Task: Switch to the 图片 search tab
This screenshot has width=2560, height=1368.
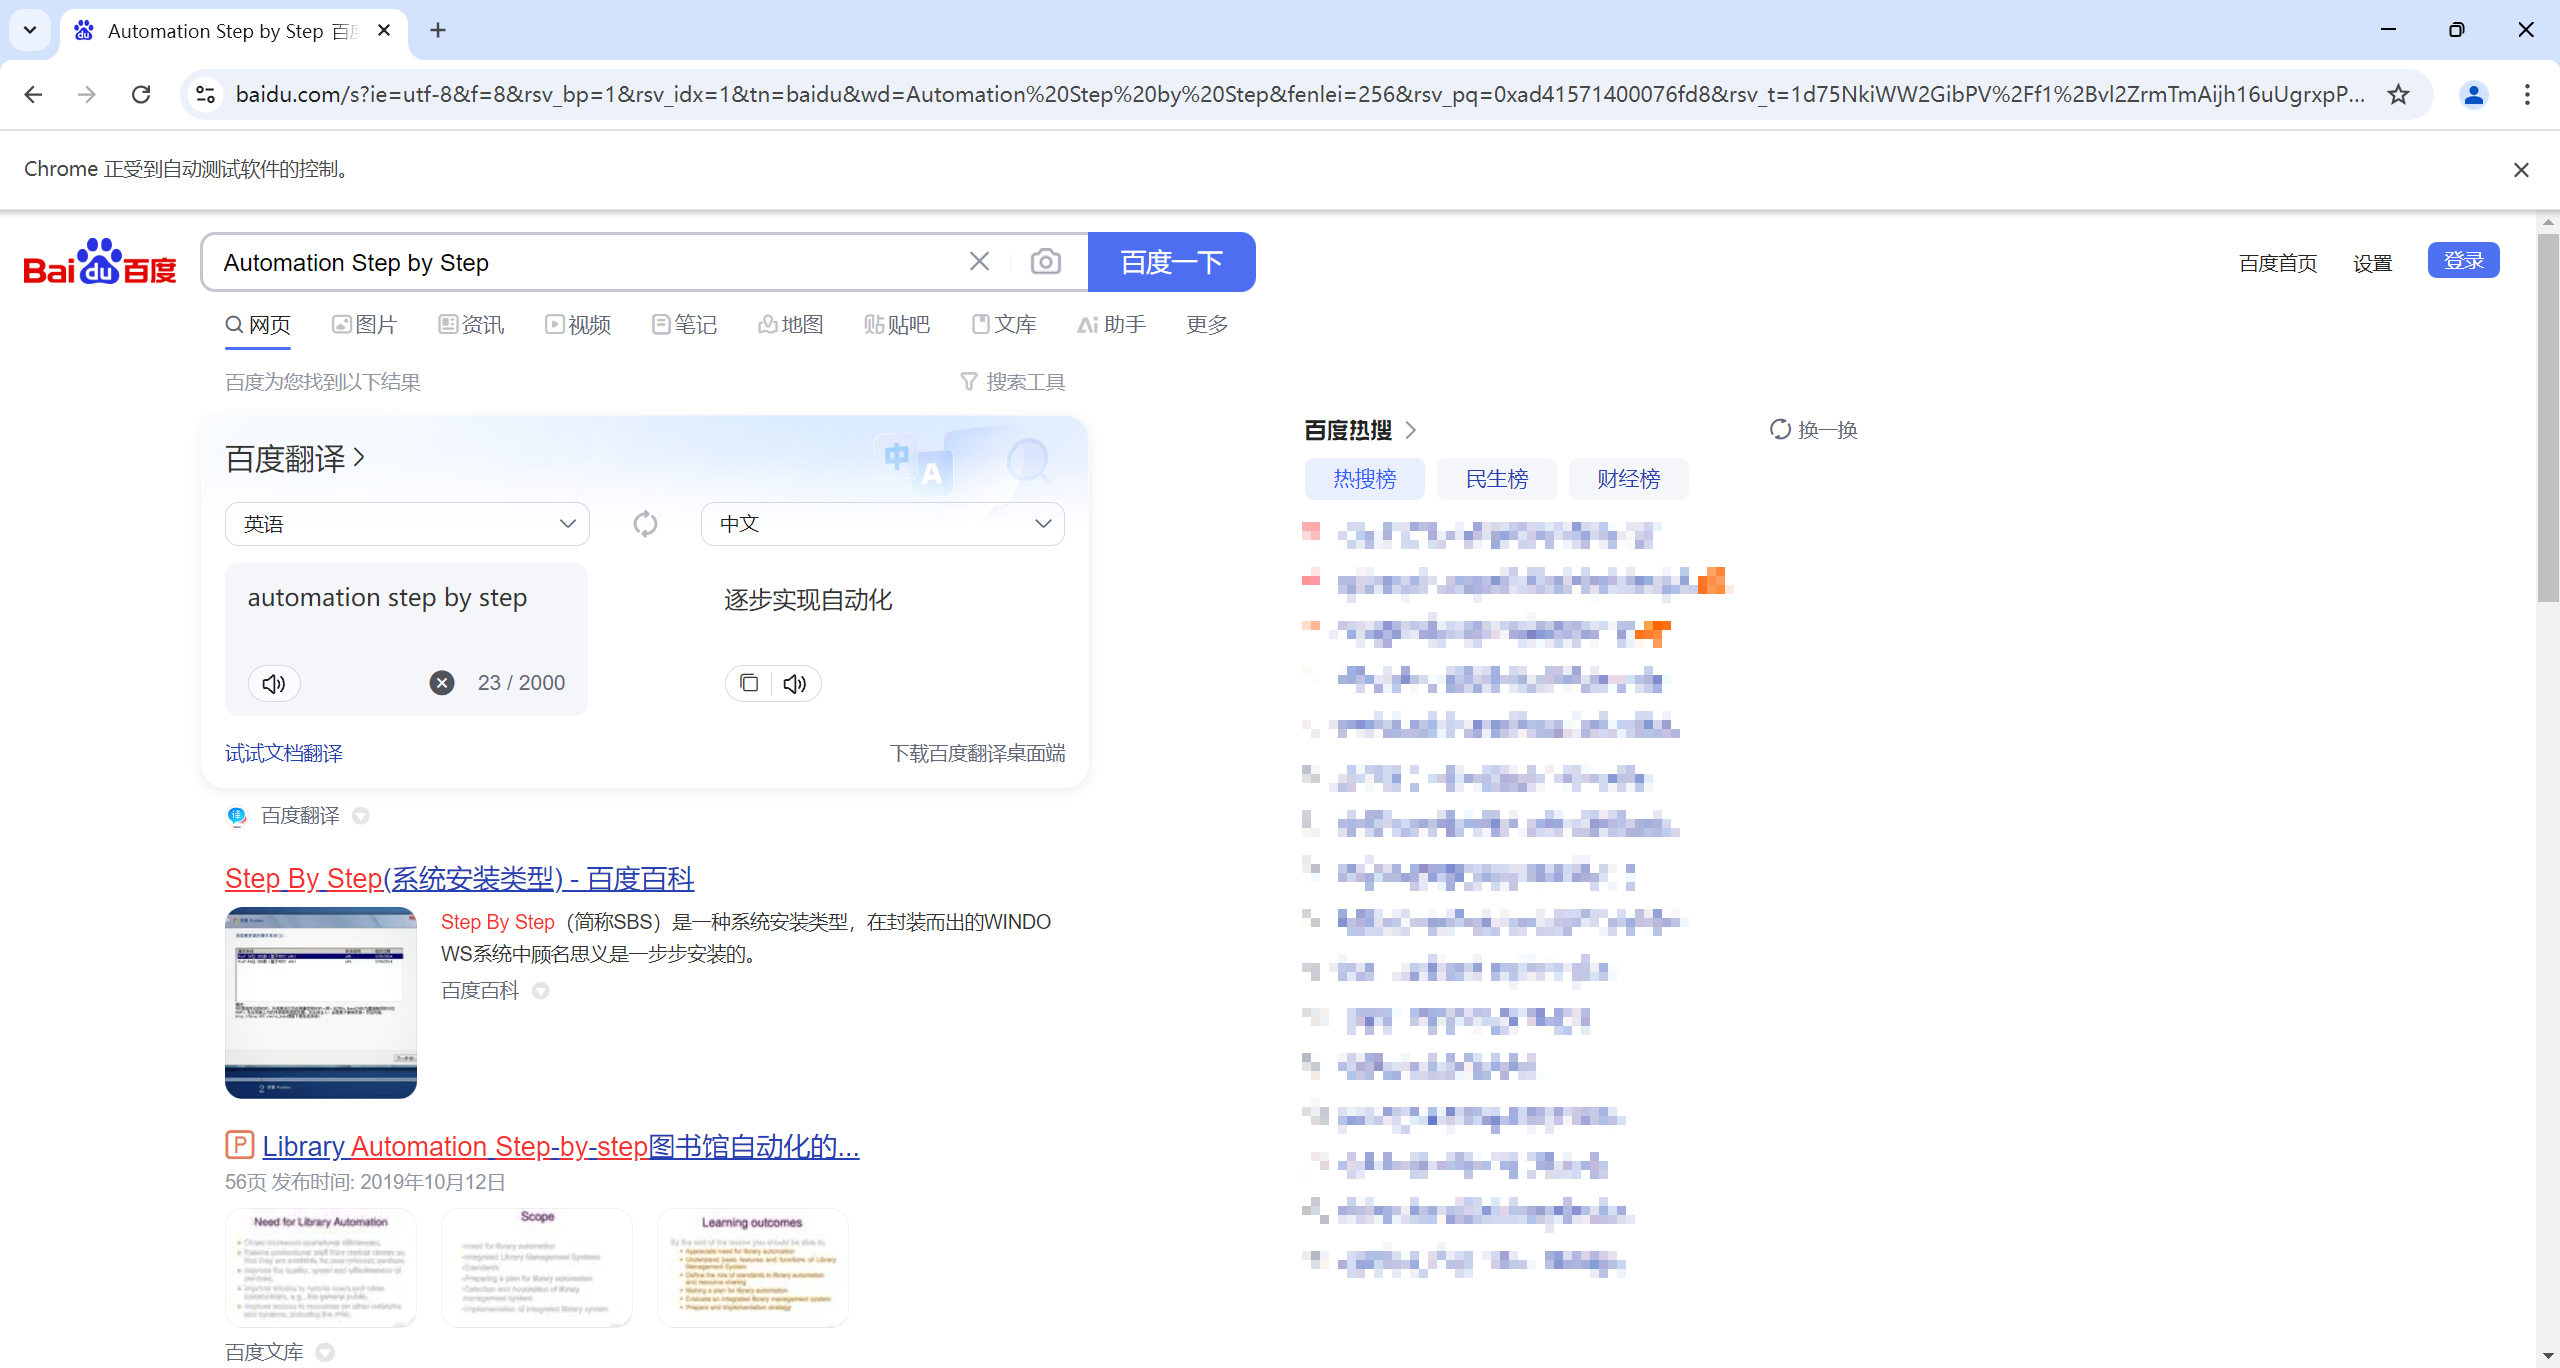Action: point(365,325)
